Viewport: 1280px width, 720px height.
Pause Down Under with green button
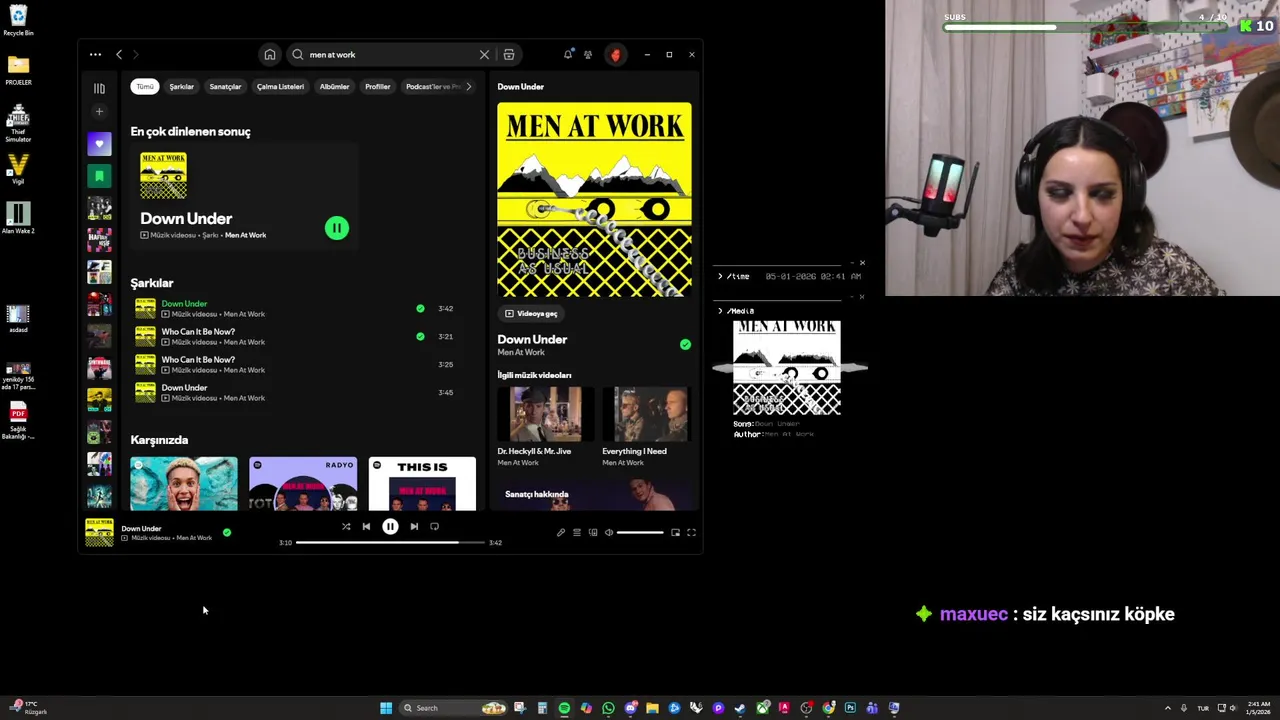pyautogui.click(x=337, y=228)
